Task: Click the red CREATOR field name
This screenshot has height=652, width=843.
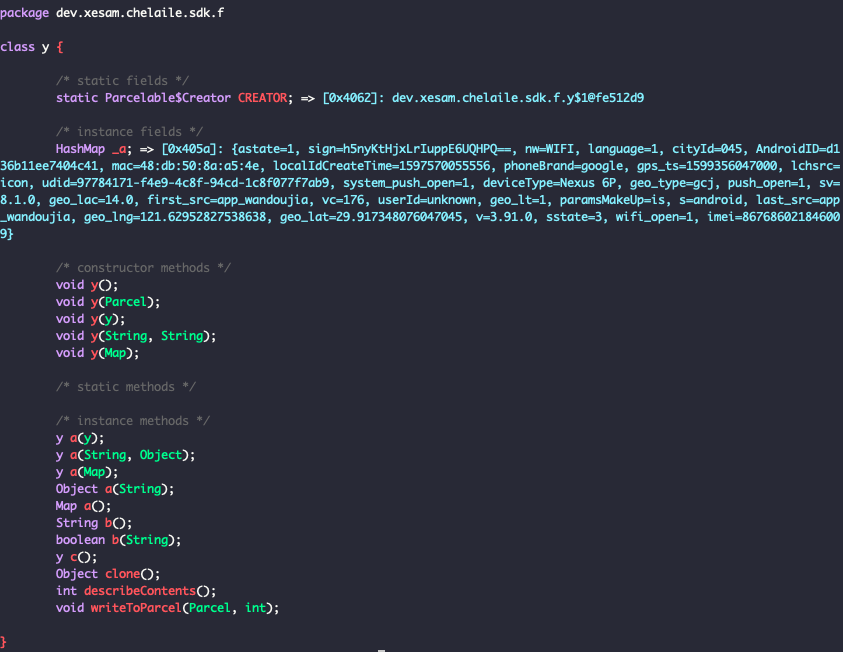Action: [x=263, y=98]
